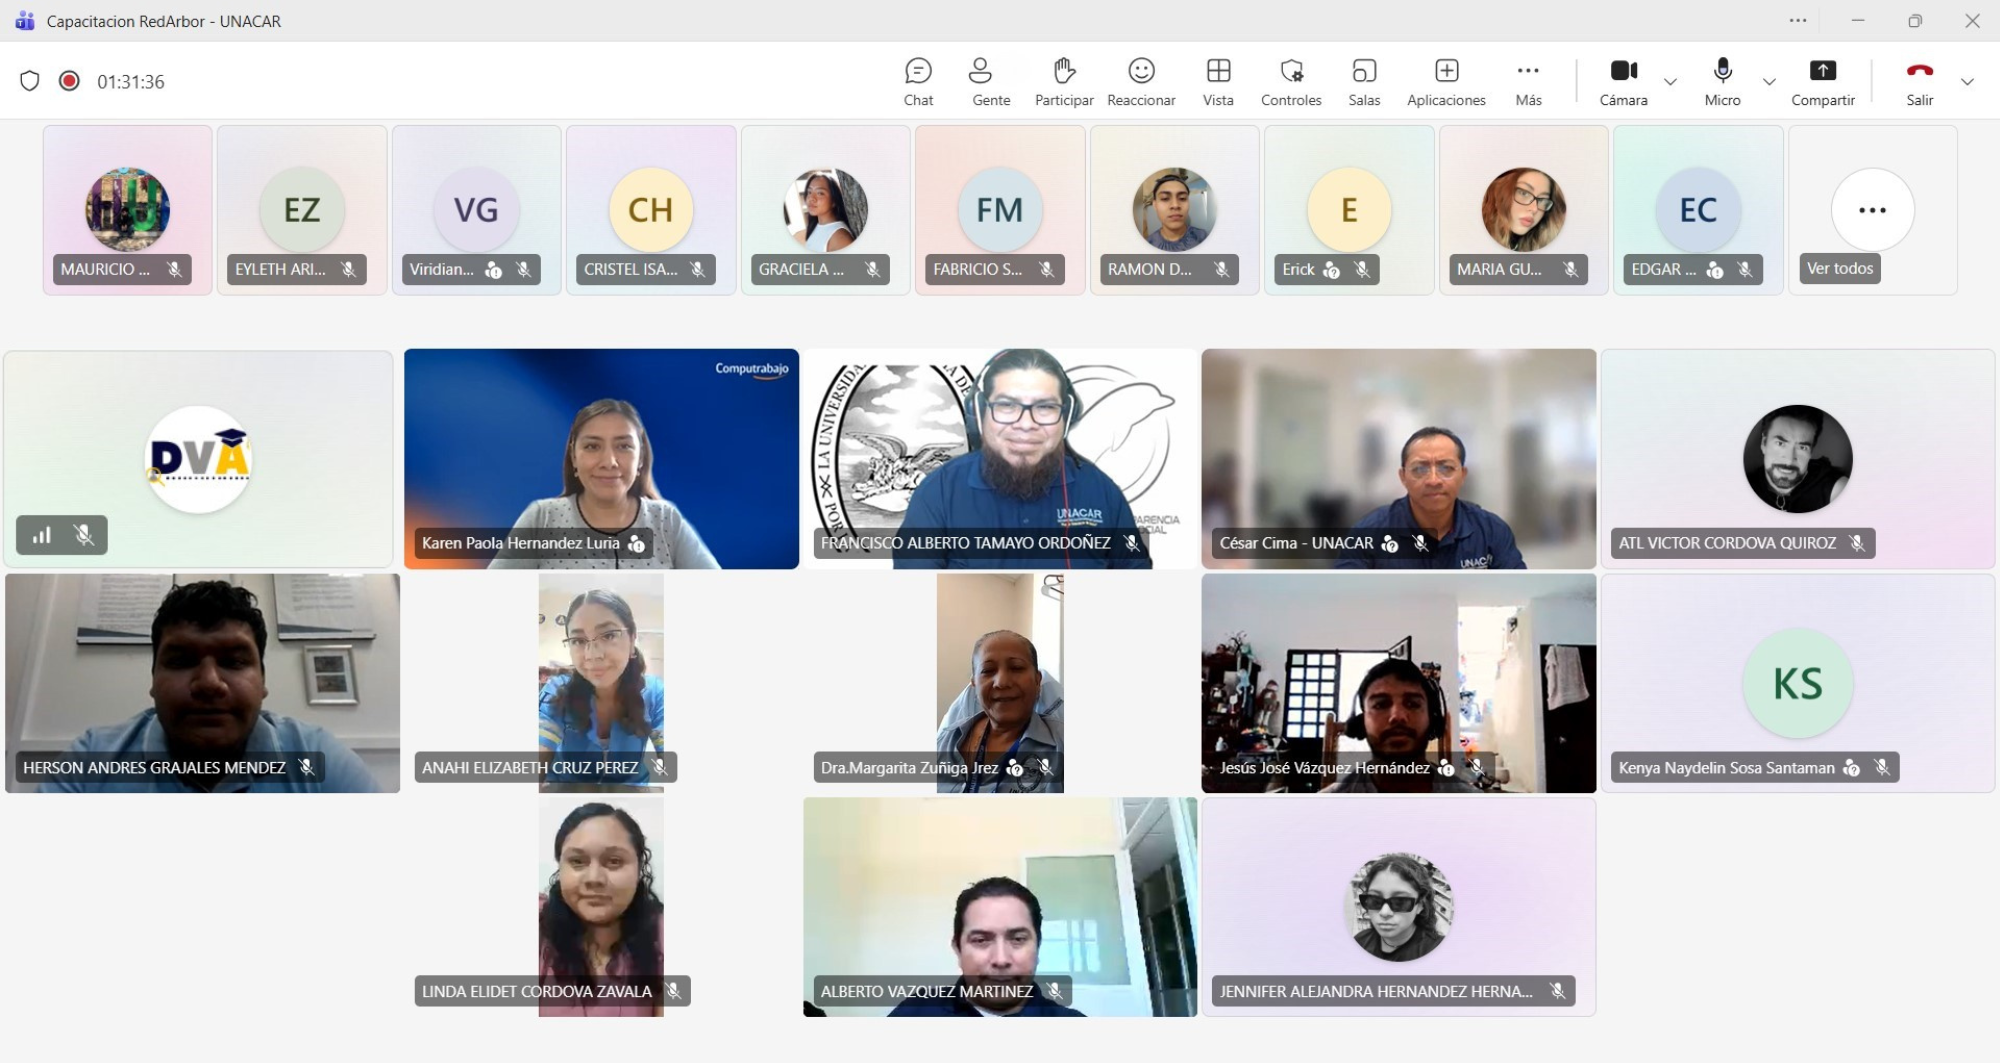Screen dimensions: 2000x1063
Task: Click the red recording indicator
Action: click(x=69, y=81)
